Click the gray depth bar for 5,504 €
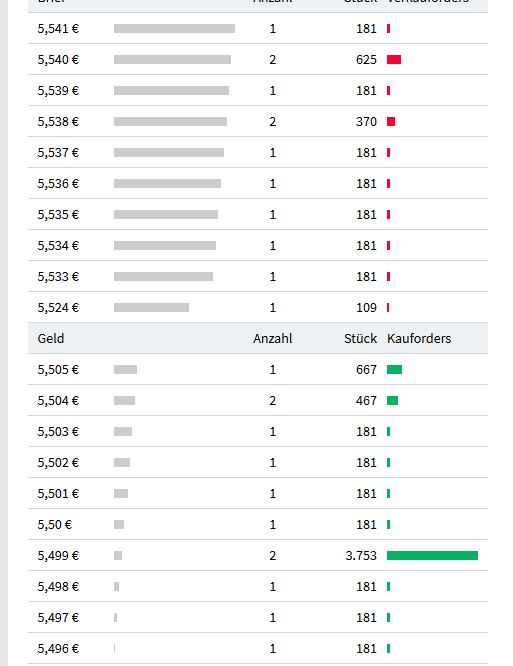This screenshot has width=513, height=666. click(124, 400)
